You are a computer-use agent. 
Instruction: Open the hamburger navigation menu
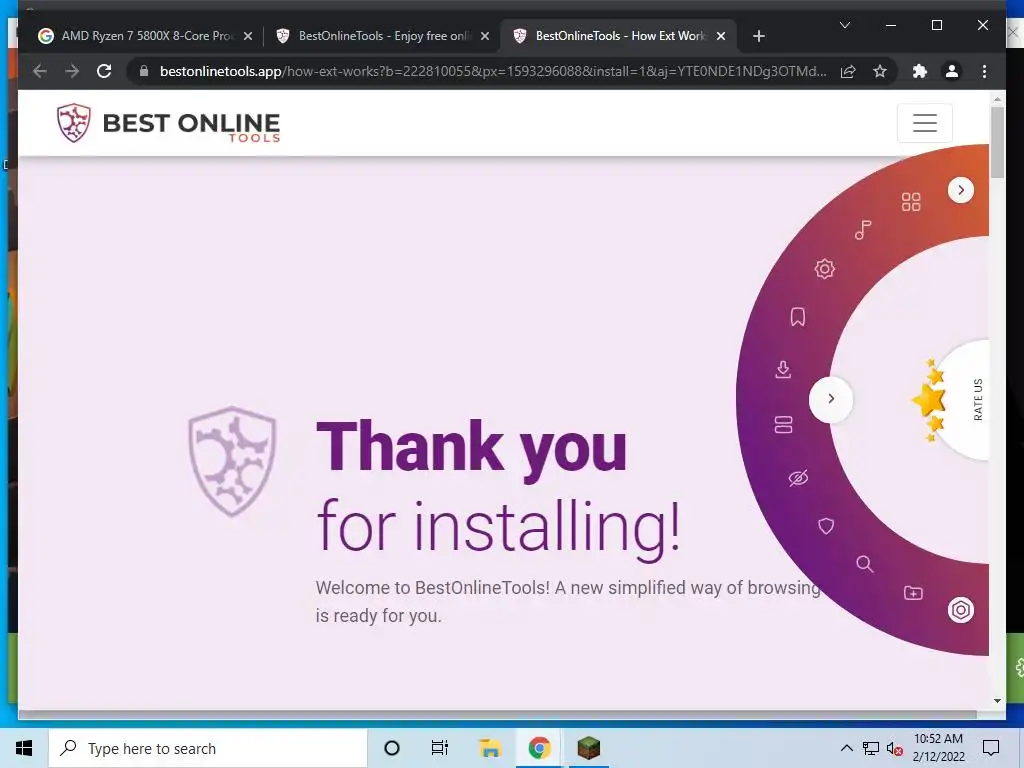(925, 123)
